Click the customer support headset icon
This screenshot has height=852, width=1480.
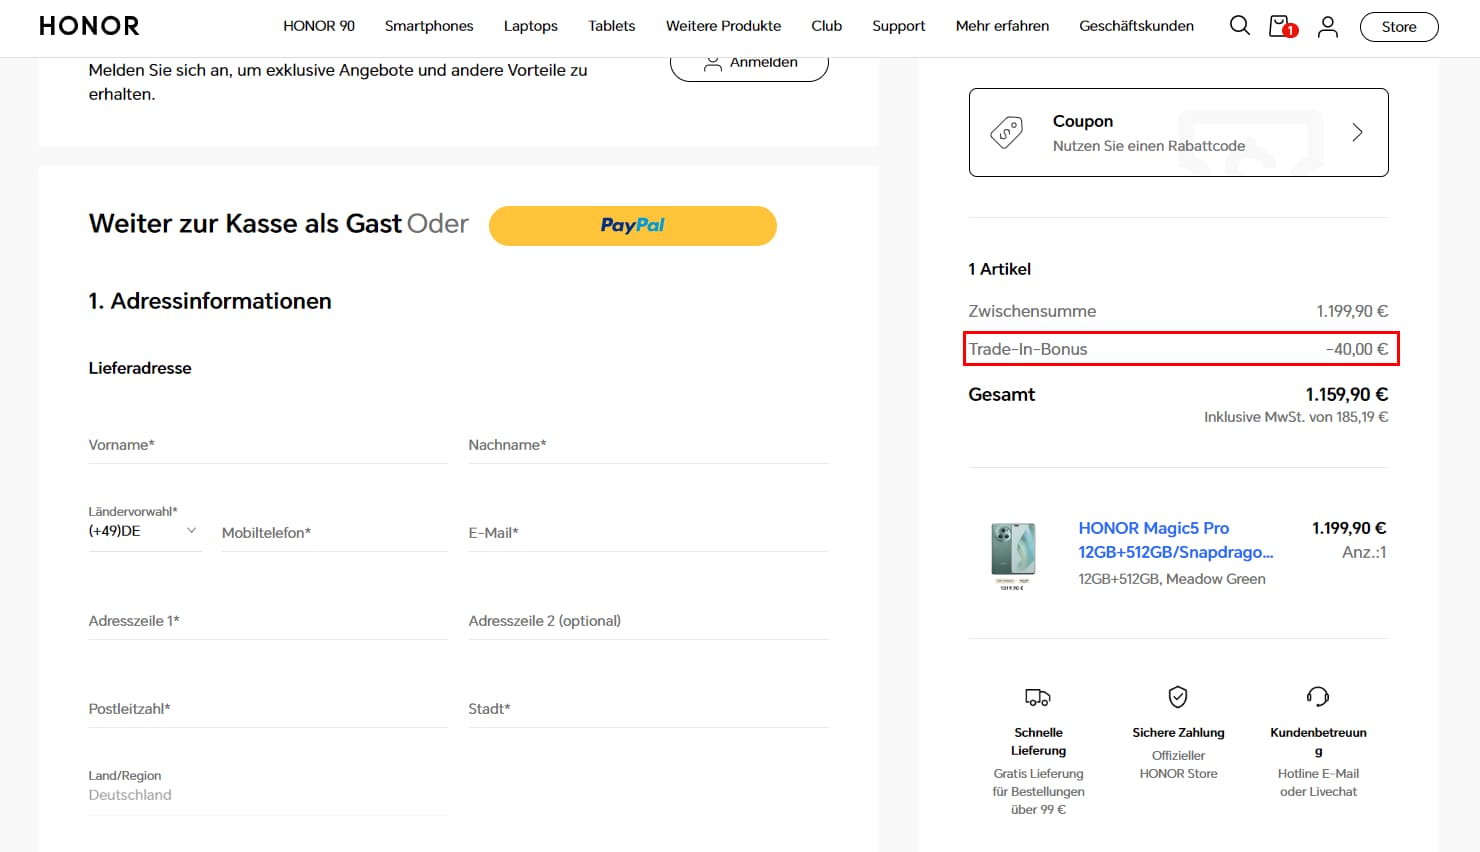tap(1318, 696)
